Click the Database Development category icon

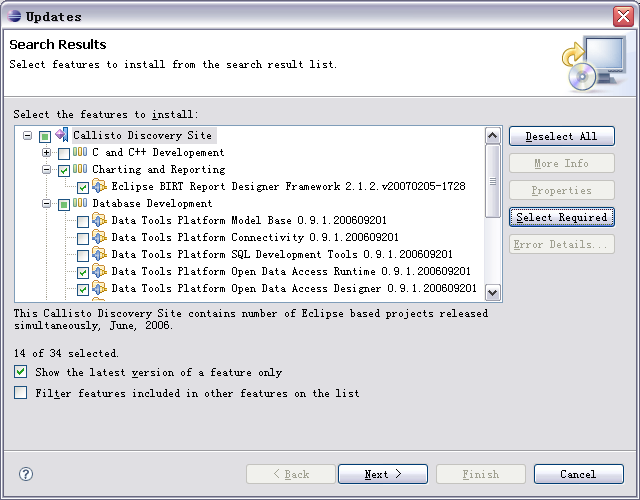point(80,203)
